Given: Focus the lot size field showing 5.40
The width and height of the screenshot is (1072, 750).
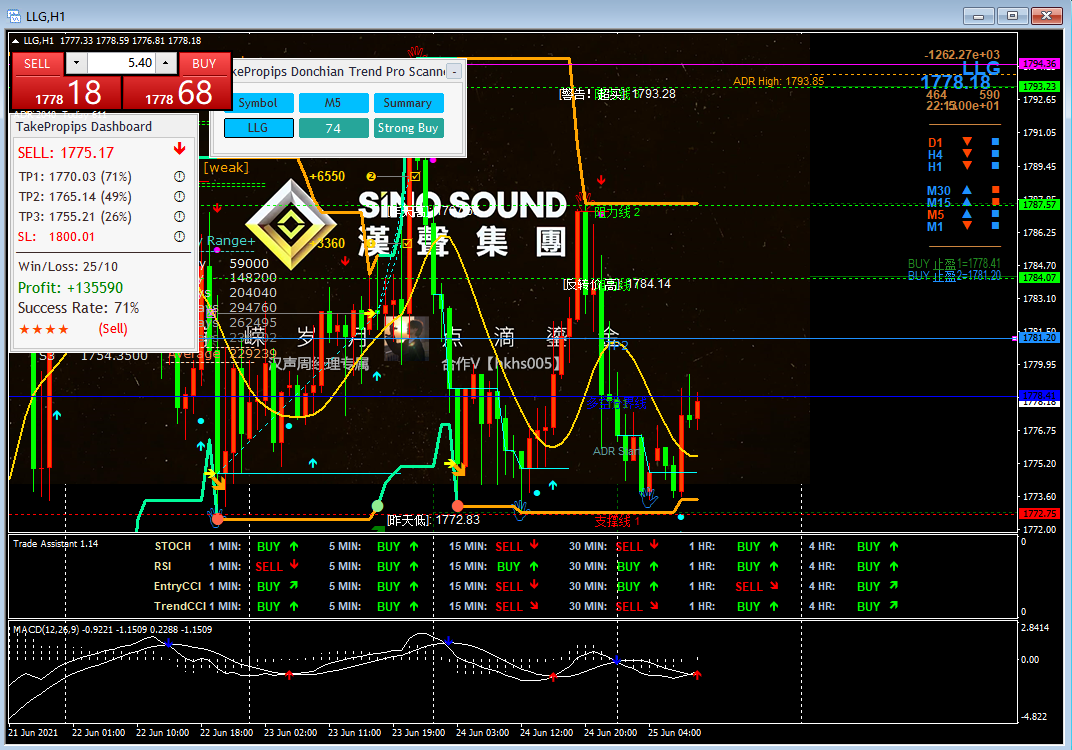Looking at the screenshot, I should click(x=121, y=63).
